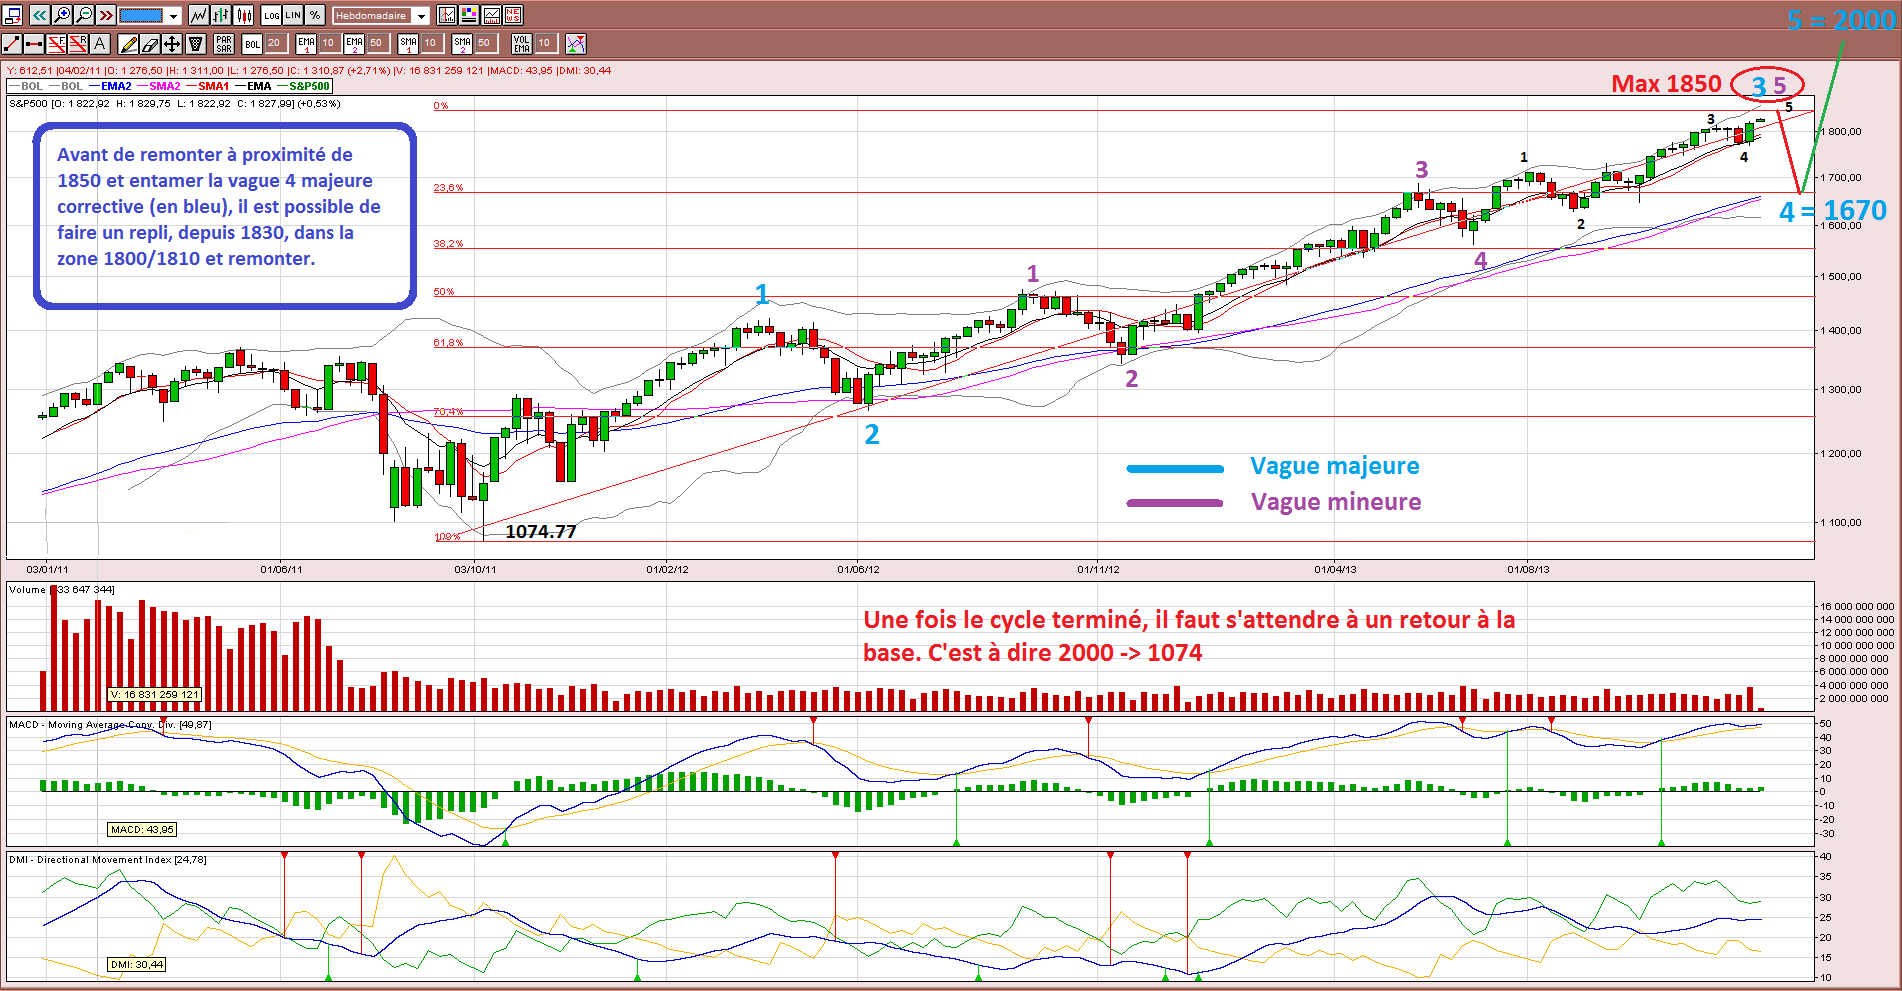Click the MACD panel title
This screenshot has width=1902, height=991.
click(110, 725)
